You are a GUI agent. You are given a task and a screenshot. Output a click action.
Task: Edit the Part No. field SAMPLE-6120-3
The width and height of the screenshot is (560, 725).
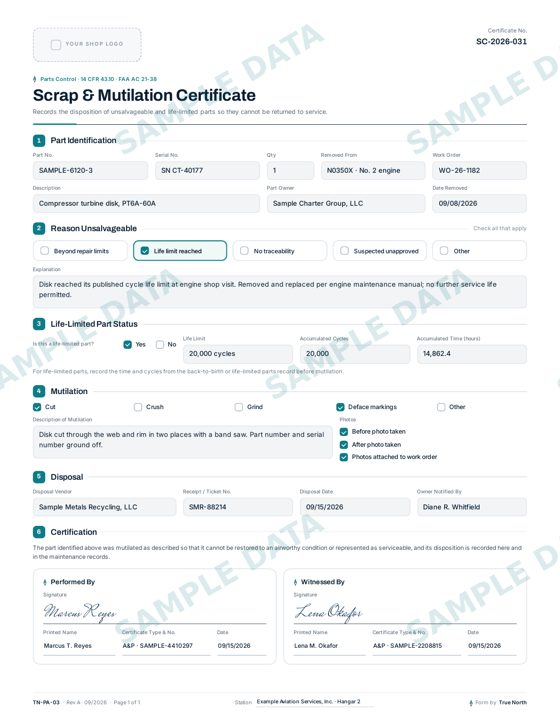pyautogui.click(x=91, y=171)
